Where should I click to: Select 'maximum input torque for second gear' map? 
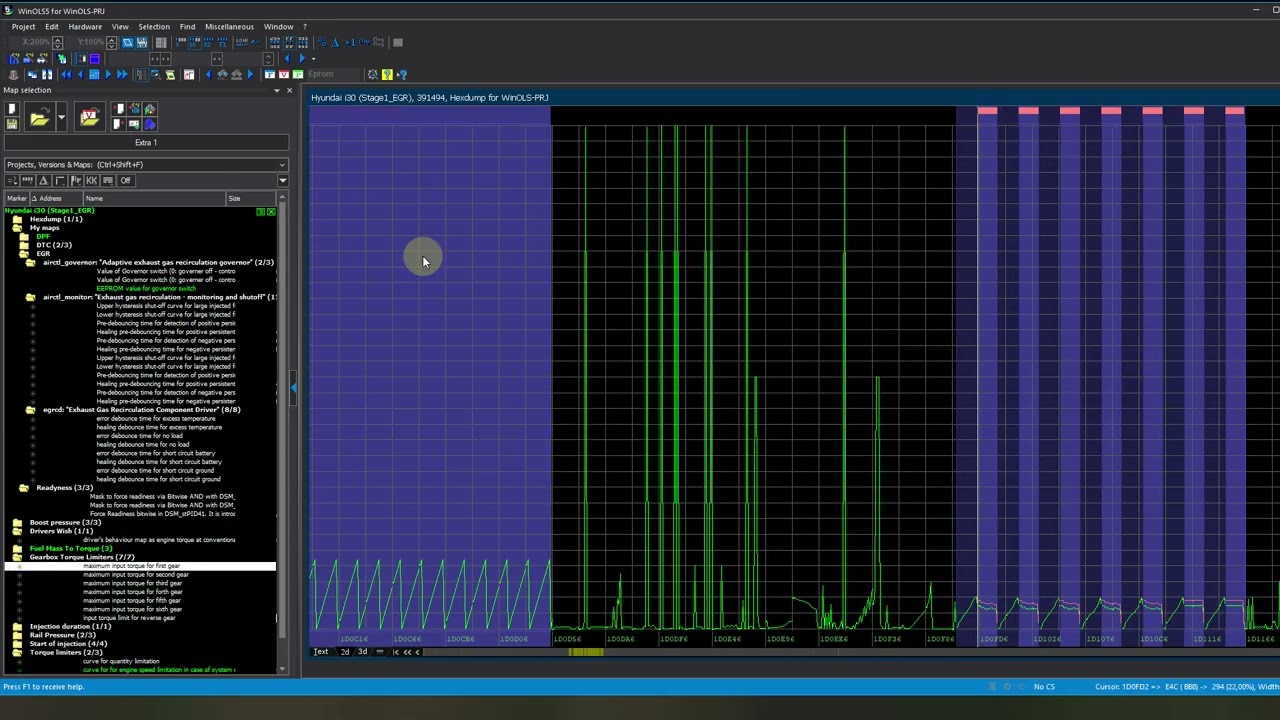coord(136,575)
